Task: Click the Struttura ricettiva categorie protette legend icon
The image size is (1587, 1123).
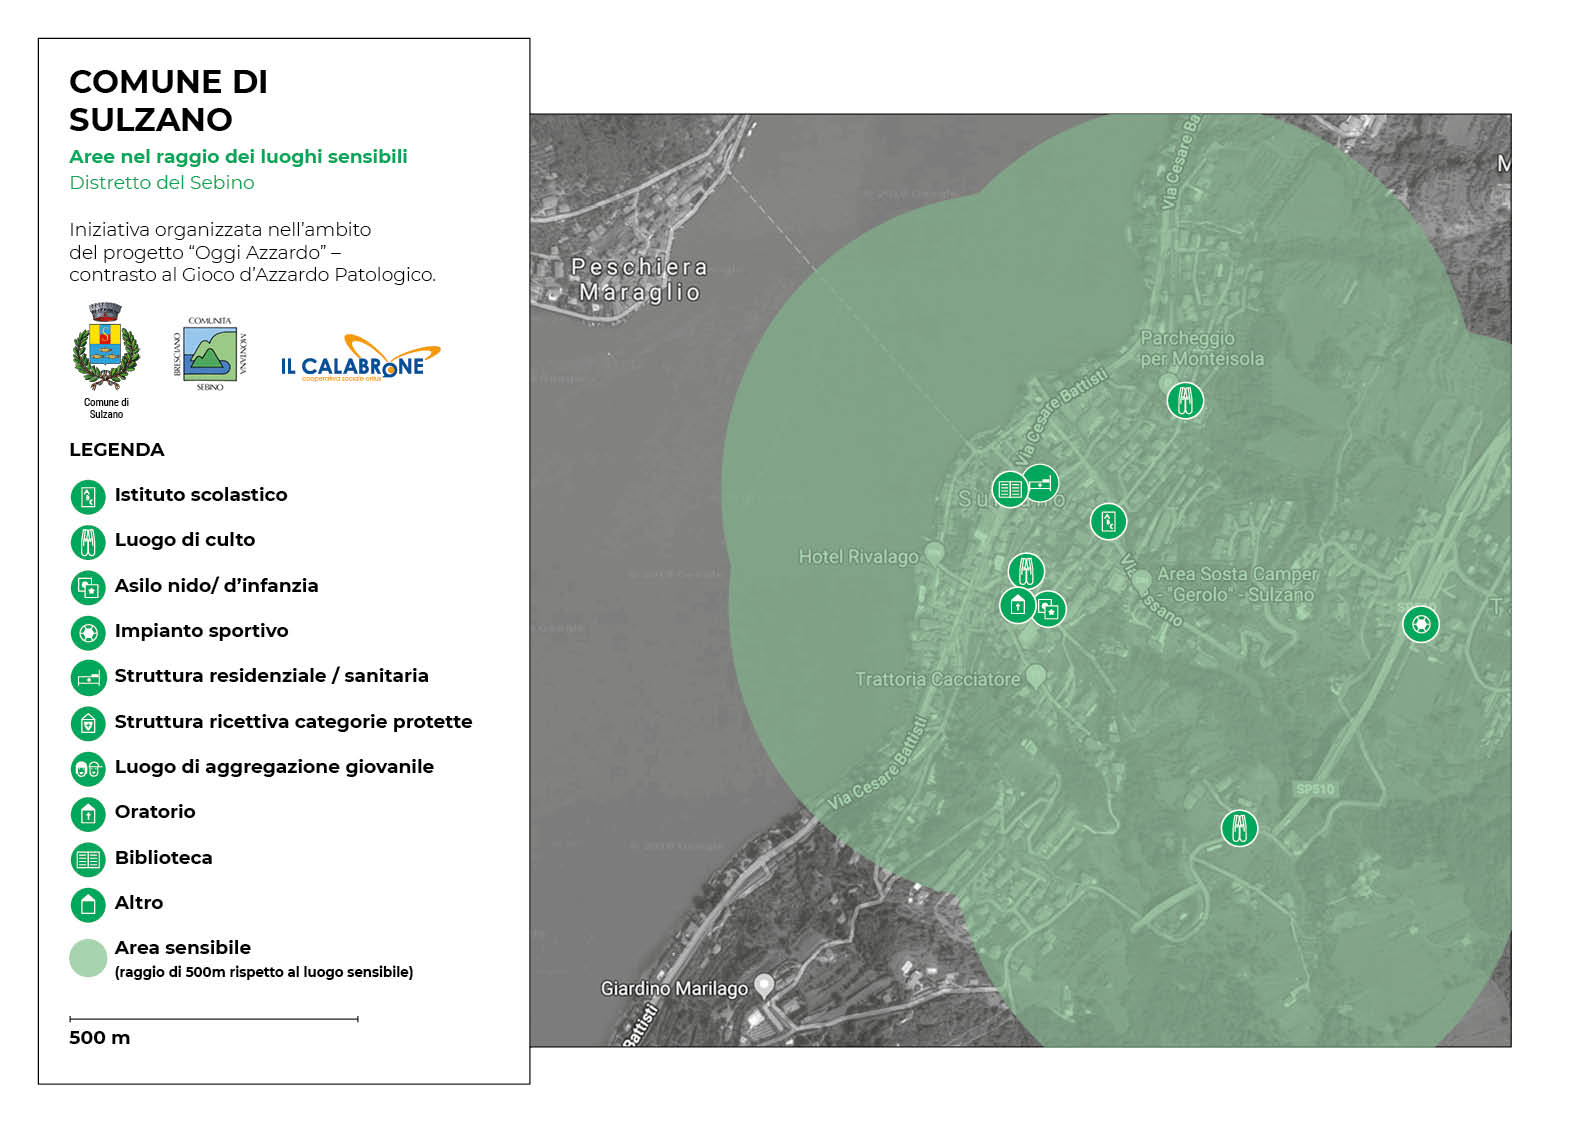Action: [x=88, y=723]
